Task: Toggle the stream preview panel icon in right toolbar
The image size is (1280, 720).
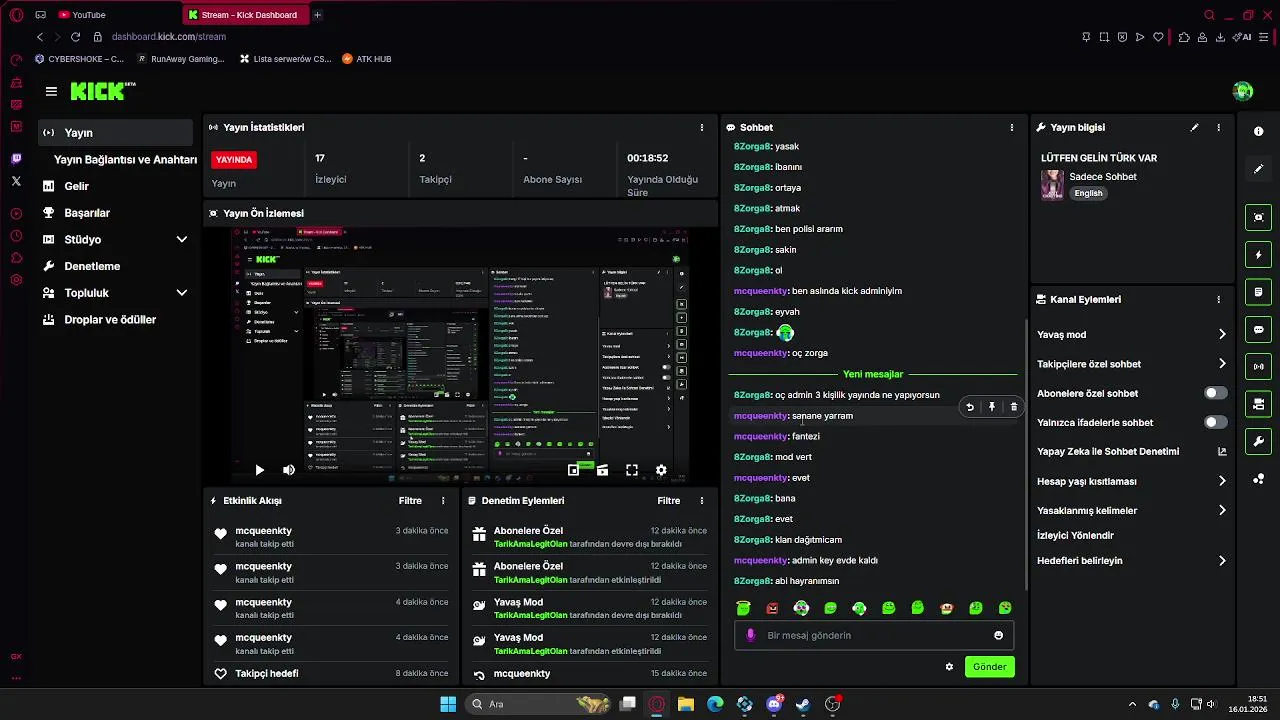Action: 1258,217
